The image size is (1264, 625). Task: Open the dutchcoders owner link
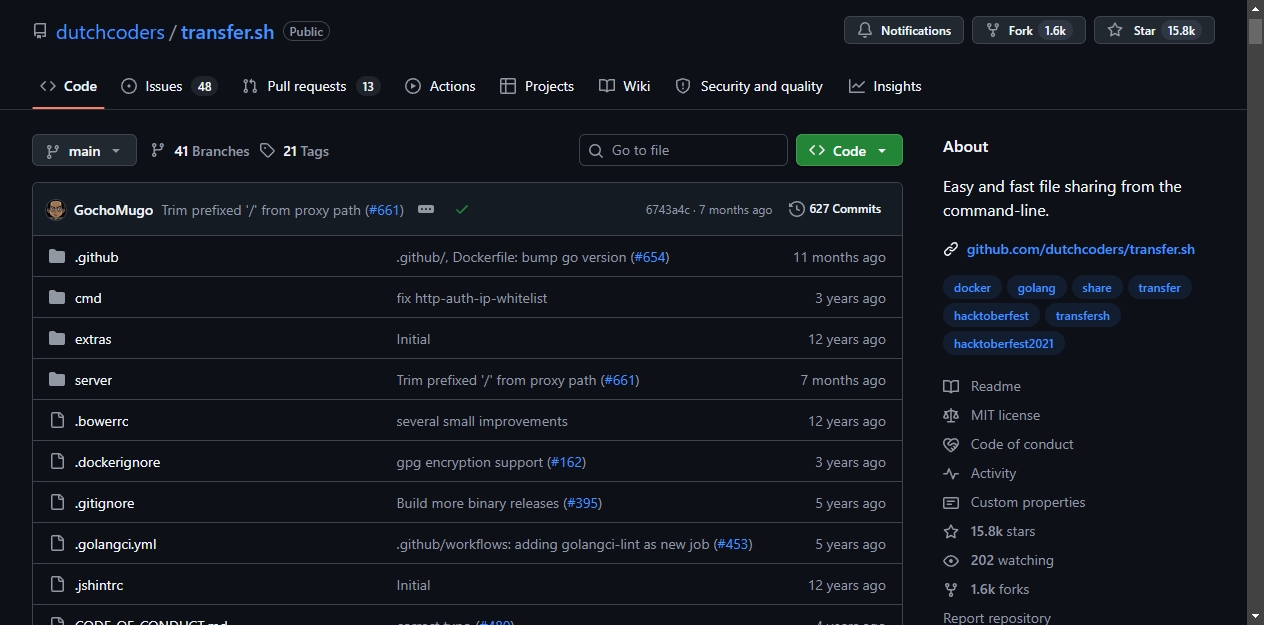[110, 31]
